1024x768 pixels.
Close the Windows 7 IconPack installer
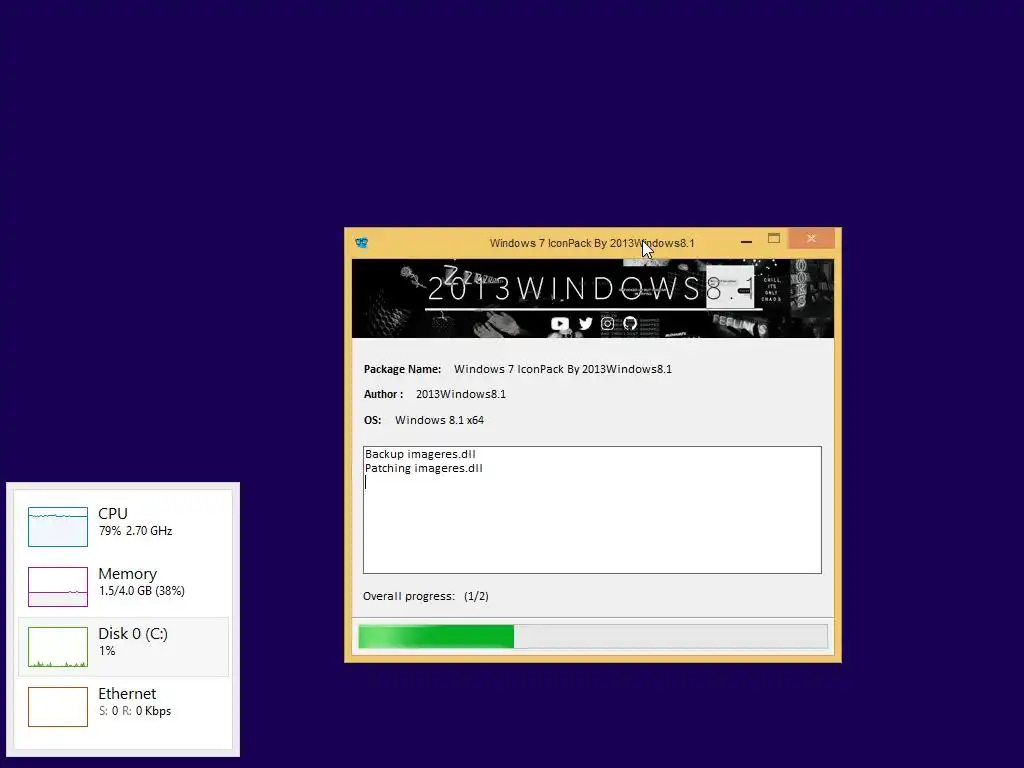[811, 239]
